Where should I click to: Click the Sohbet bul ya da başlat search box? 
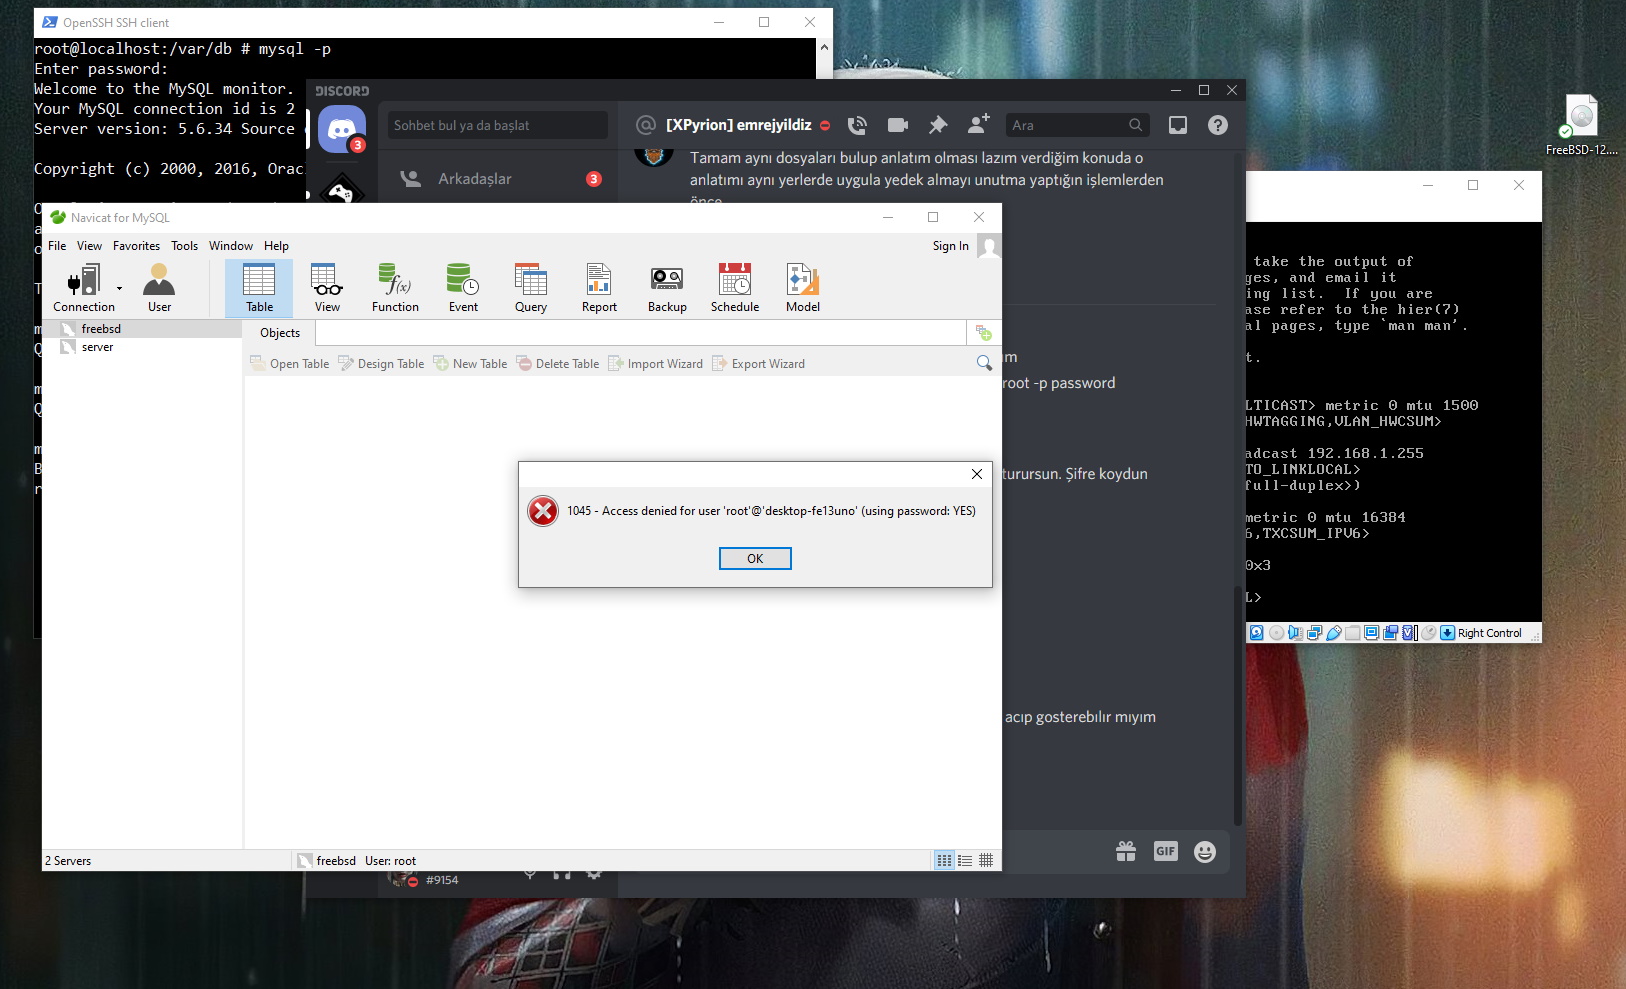(498, 125)
